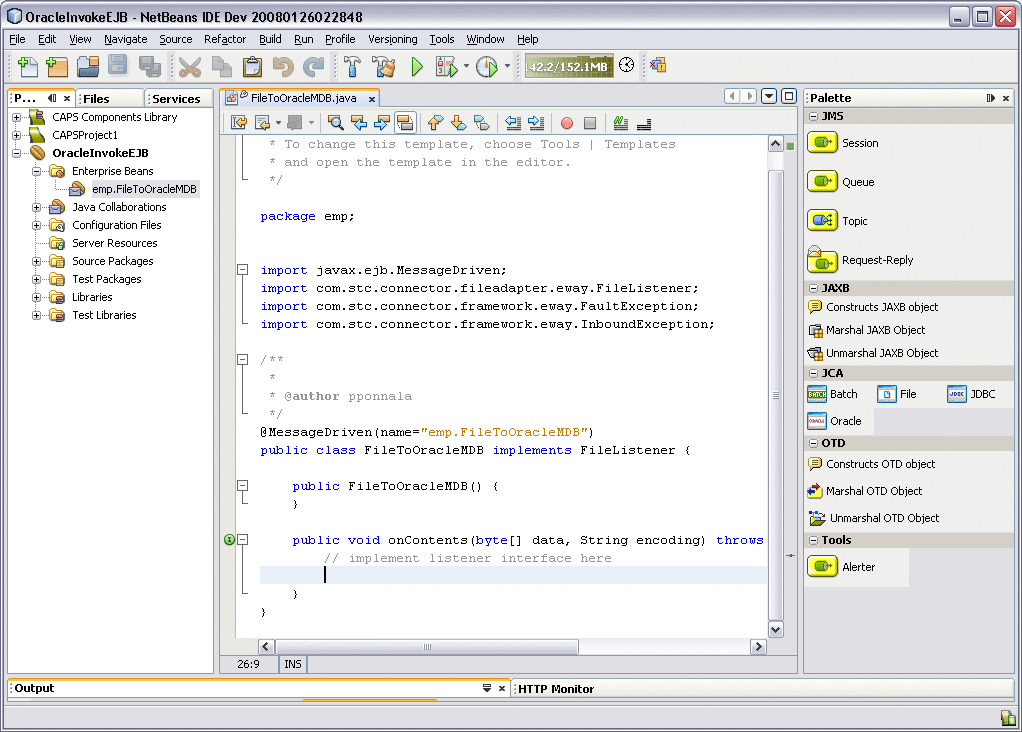Open the Debug Main Project dropdown arrow
1022x732 pixels.
(466, 67)
